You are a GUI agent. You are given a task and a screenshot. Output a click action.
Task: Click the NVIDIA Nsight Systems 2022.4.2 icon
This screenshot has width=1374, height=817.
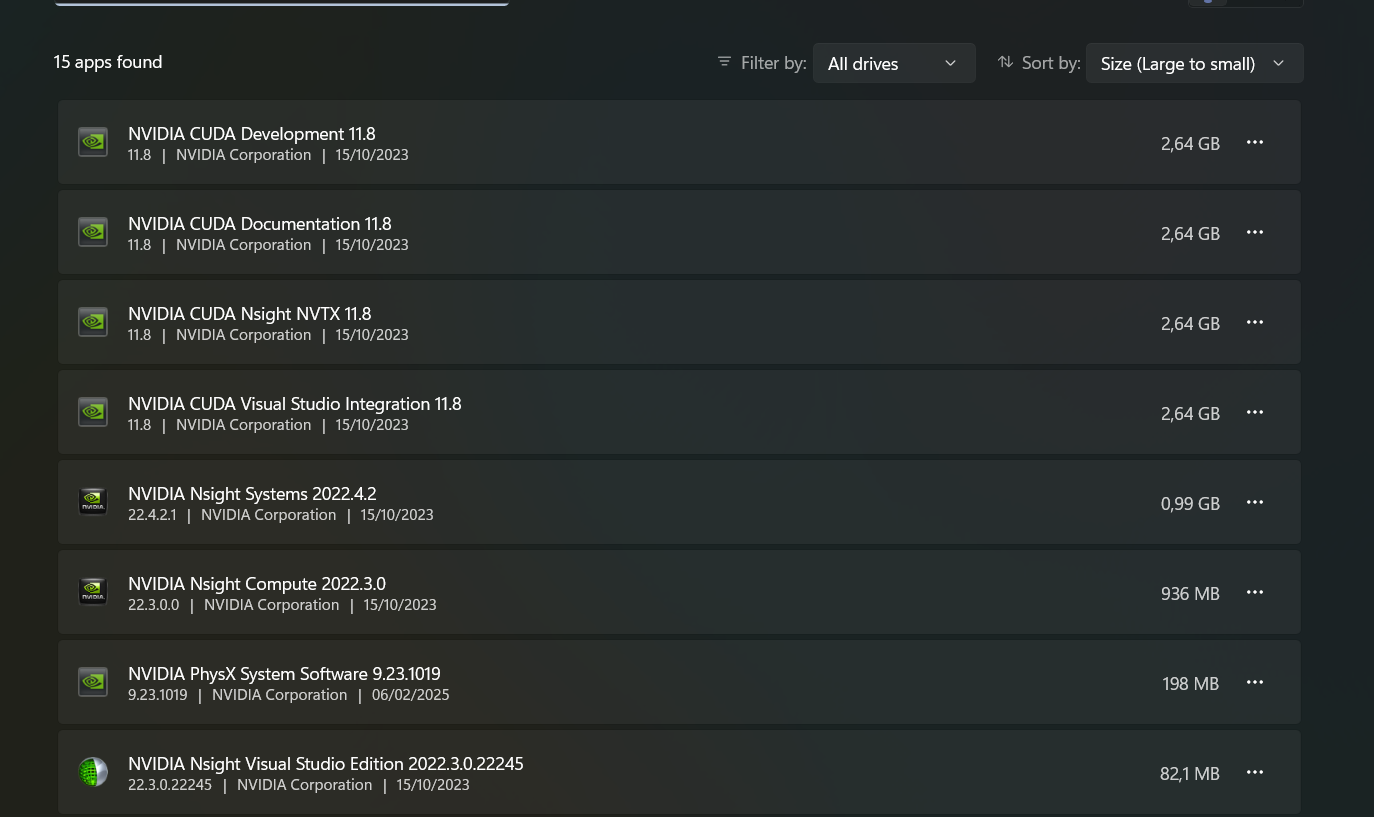pyautogui.click(x=93, y=502)
